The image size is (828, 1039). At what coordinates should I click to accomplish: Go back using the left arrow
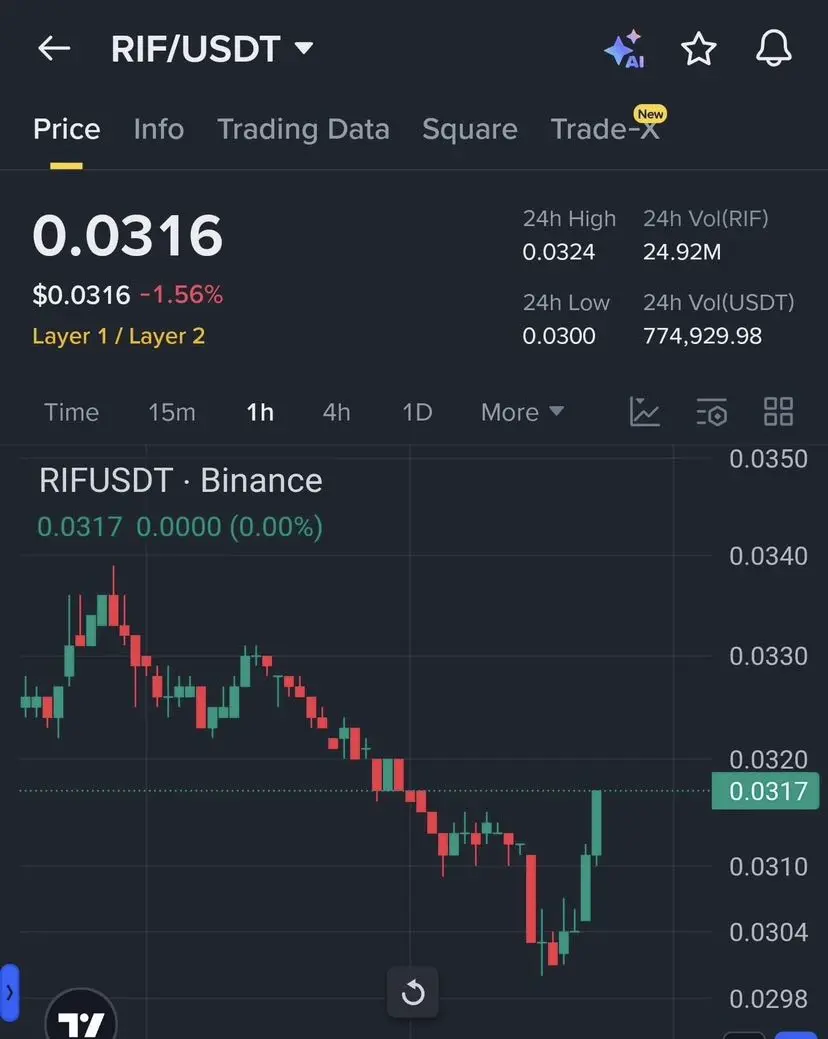[54, 48]
